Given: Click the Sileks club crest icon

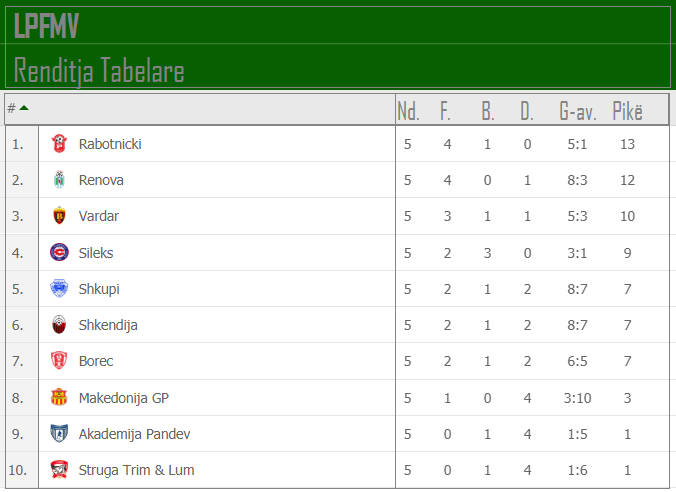Looking at the screenshot, I should coord(59,252).
